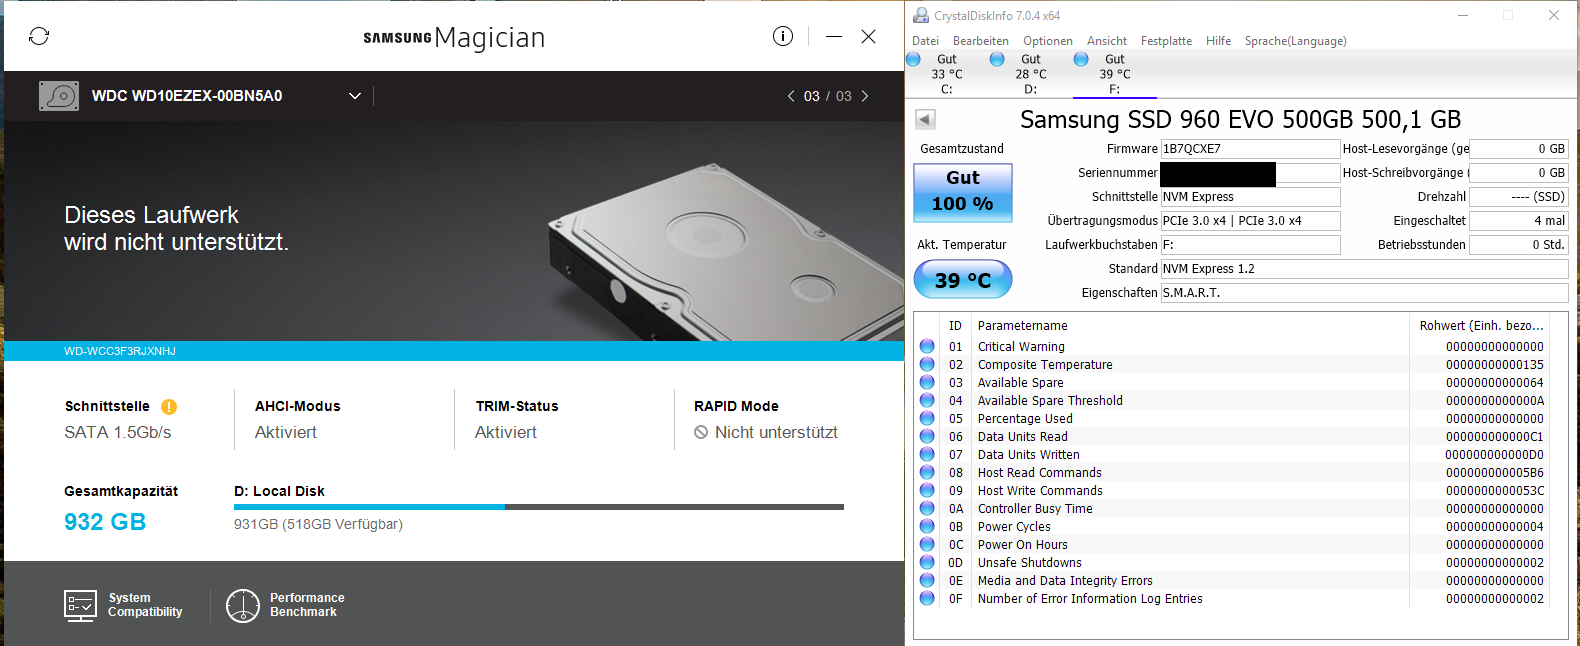Select the Data Units Written row
Viewport: 1580px width, 646px height.
pyautogui.click(x=1231, y=455)
